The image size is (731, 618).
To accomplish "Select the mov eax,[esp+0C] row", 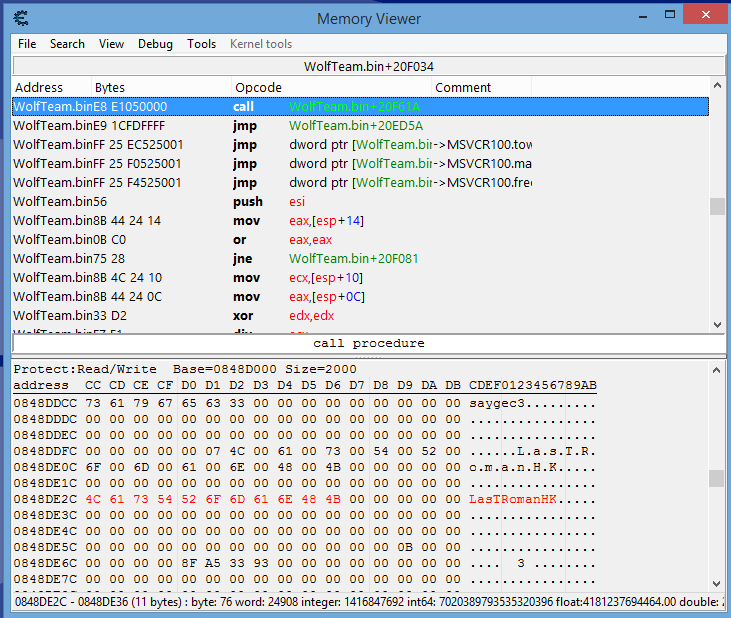I will click(360, 296).
